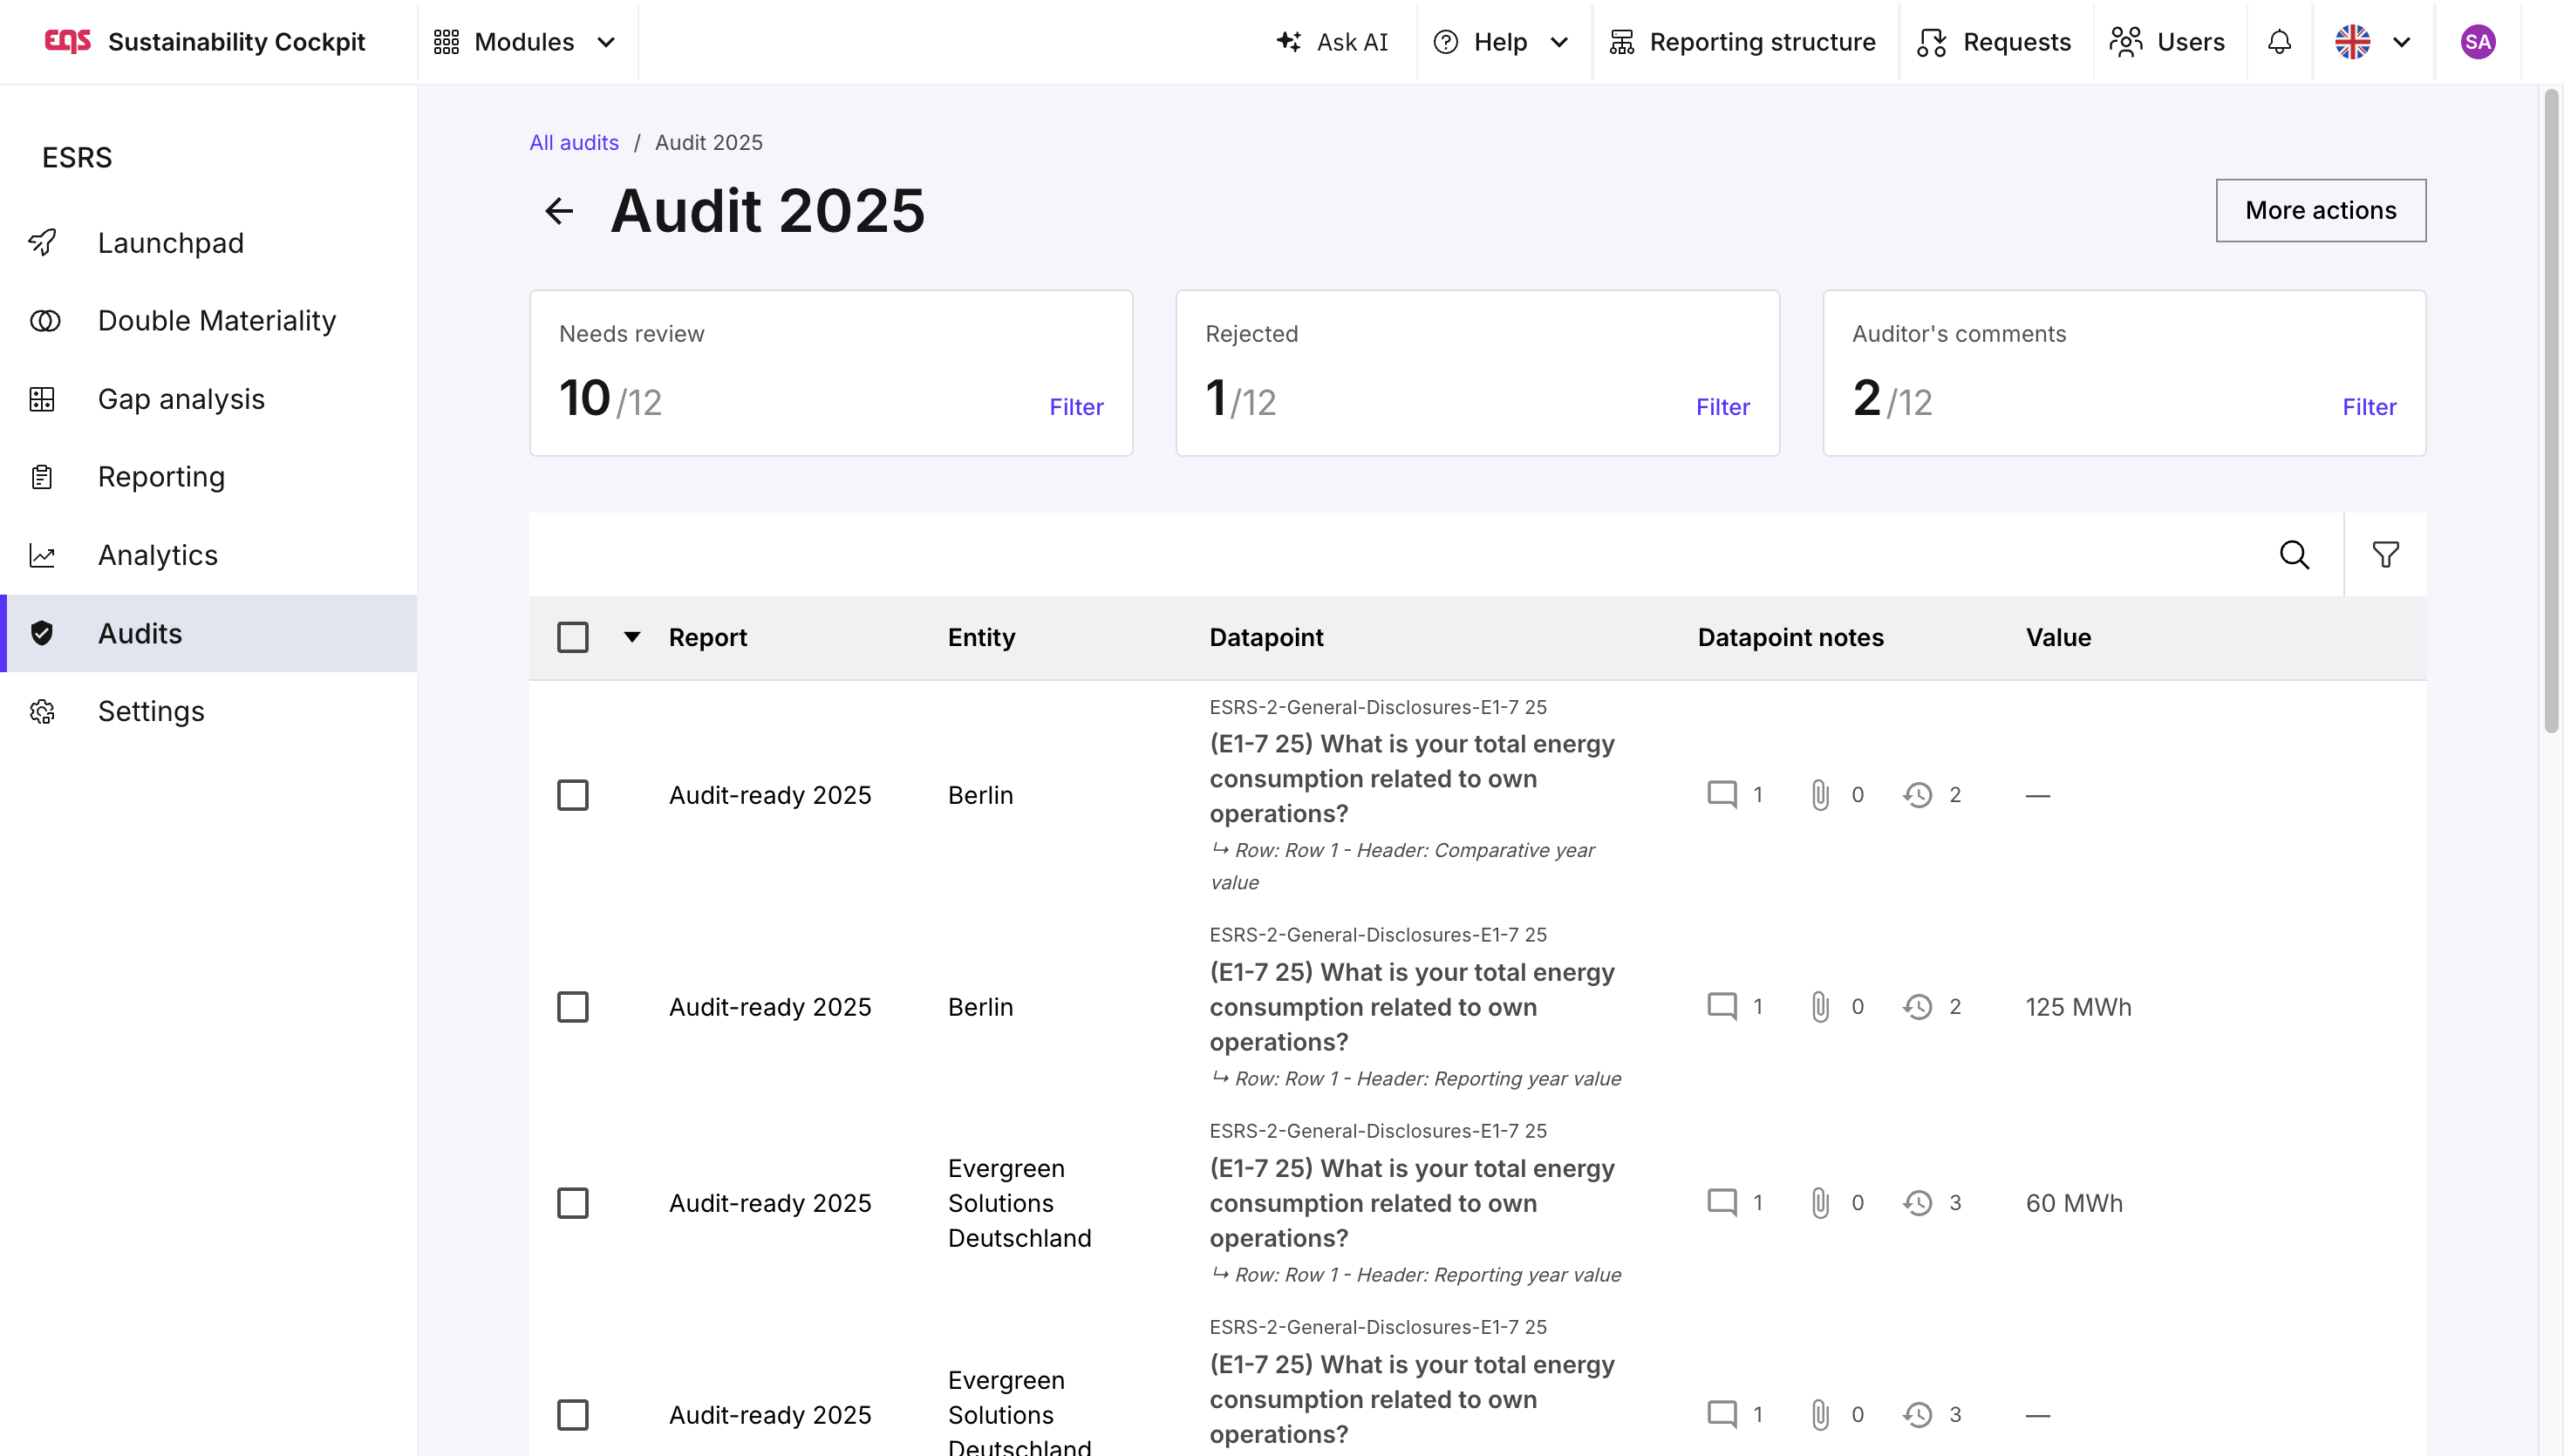2564x1456 pixels.
Task: Open the 60 MWh datapoint question
Action: click(x=1411, y=1203)
